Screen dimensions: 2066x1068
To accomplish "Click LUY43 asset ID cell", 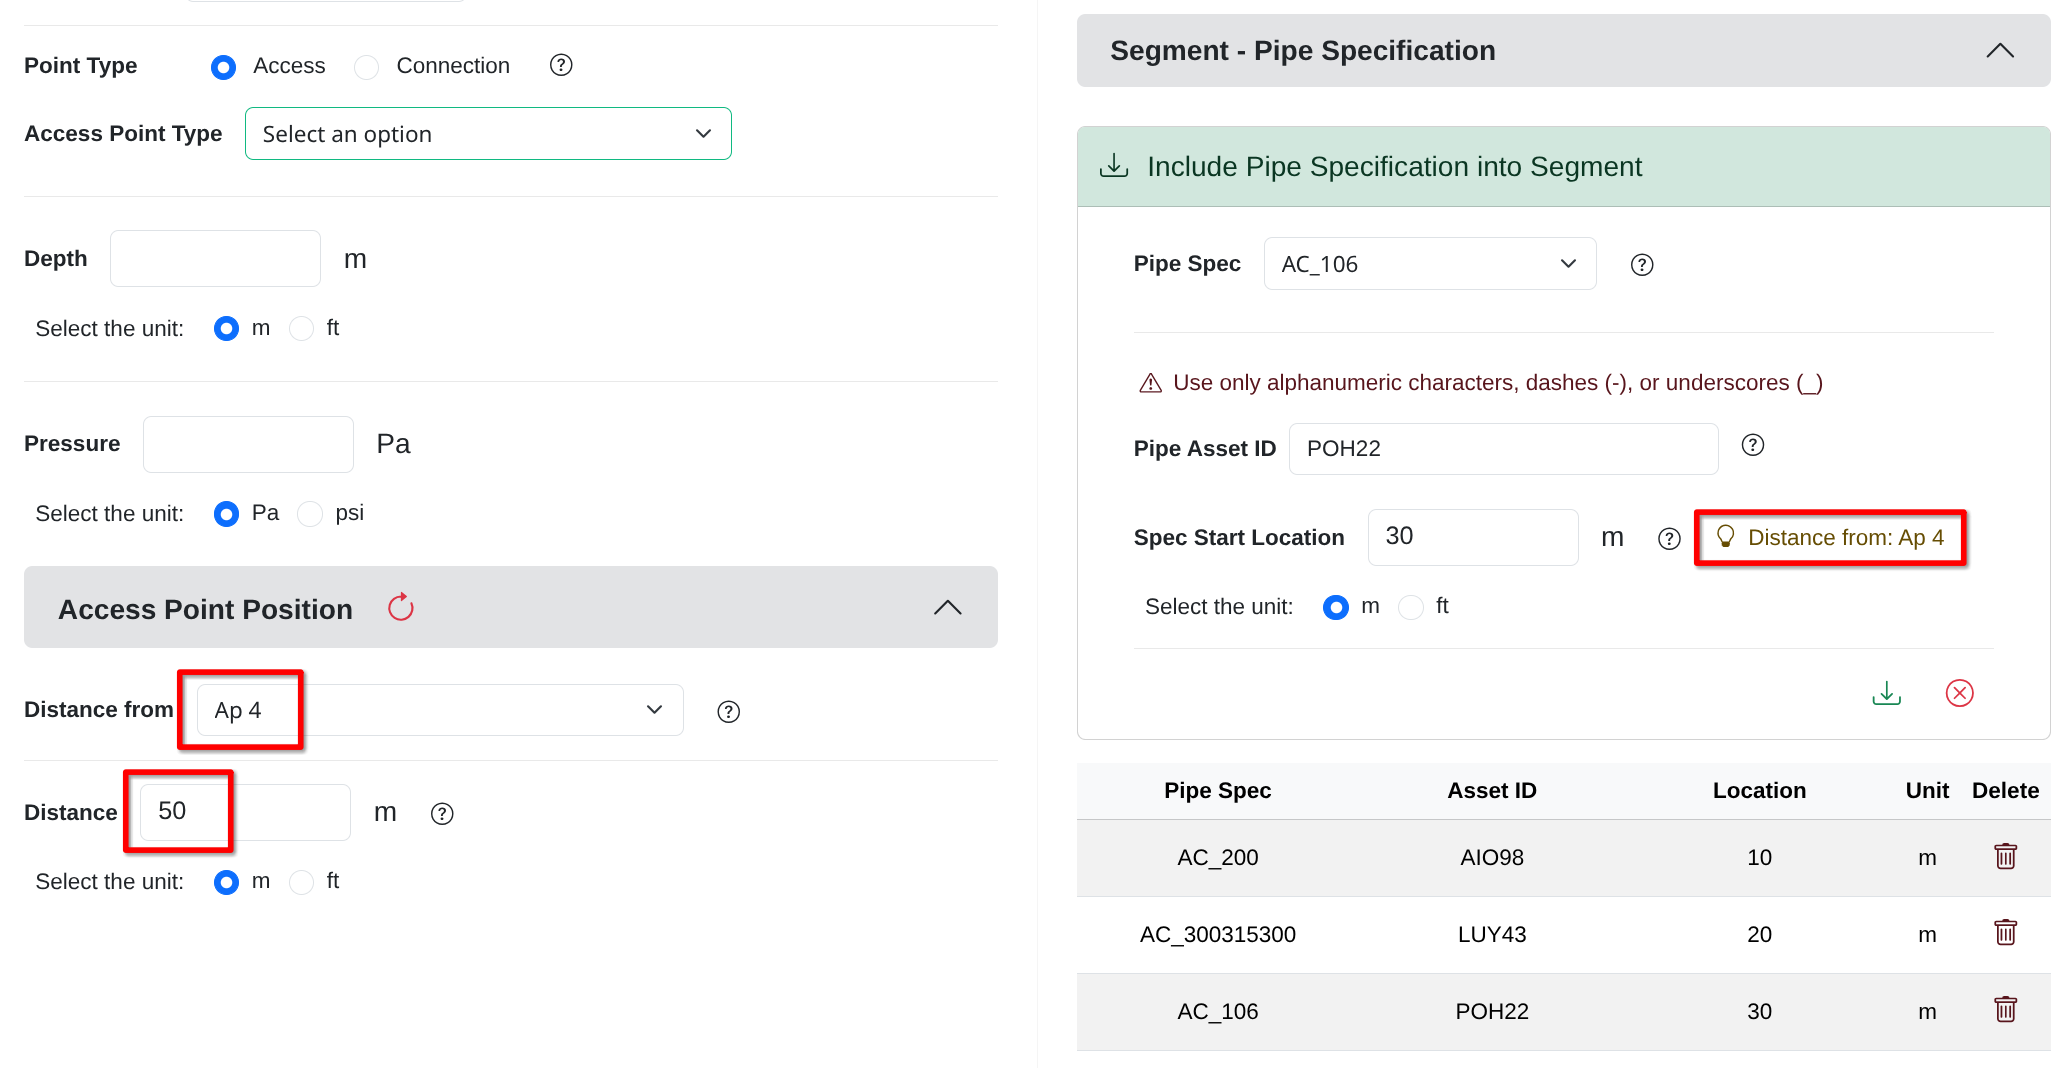I will point(1492,935).
